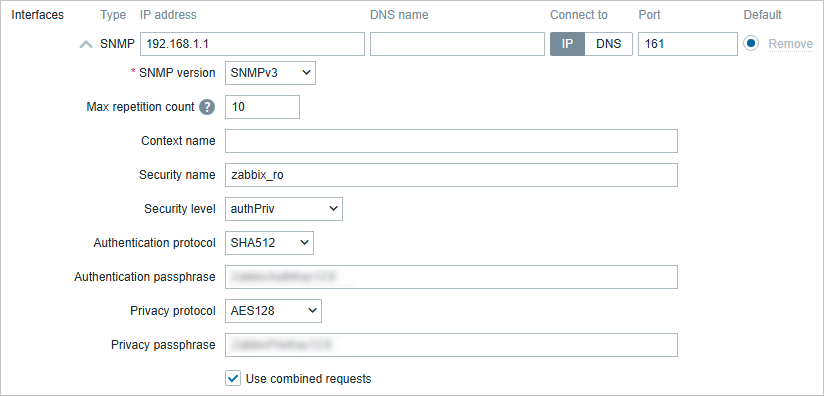Click the Privacy protocol field label
This screenshot has width=824, height=396.
coord(173,311)
